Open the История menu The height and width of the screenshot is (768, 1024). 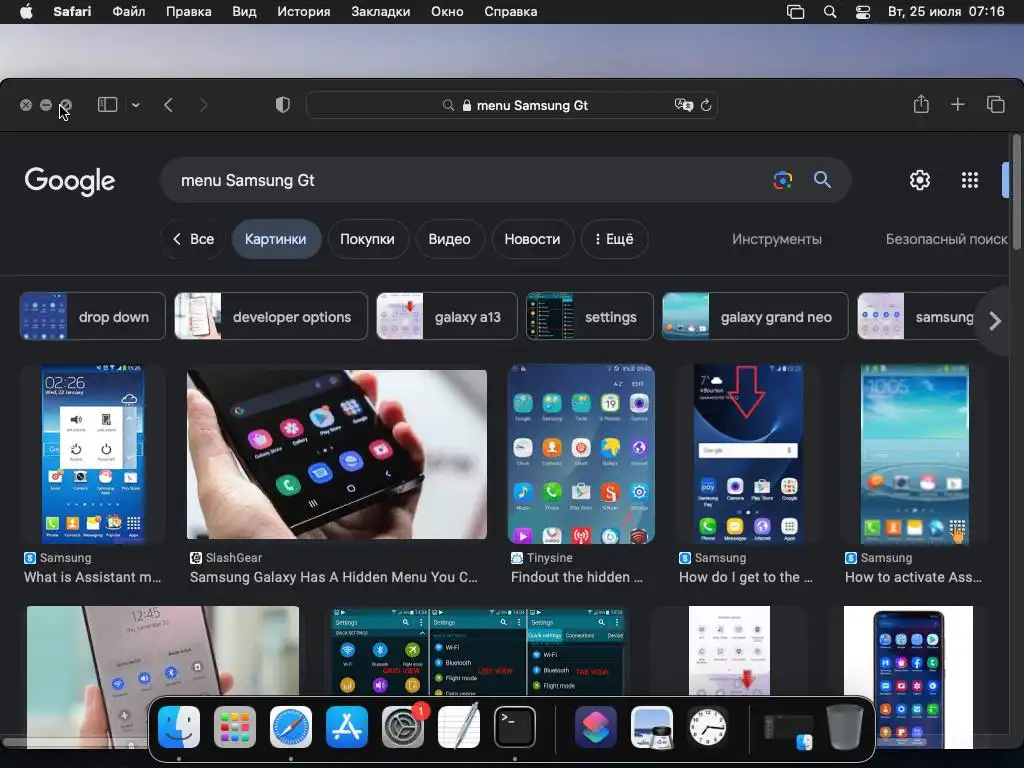point(304,12)
